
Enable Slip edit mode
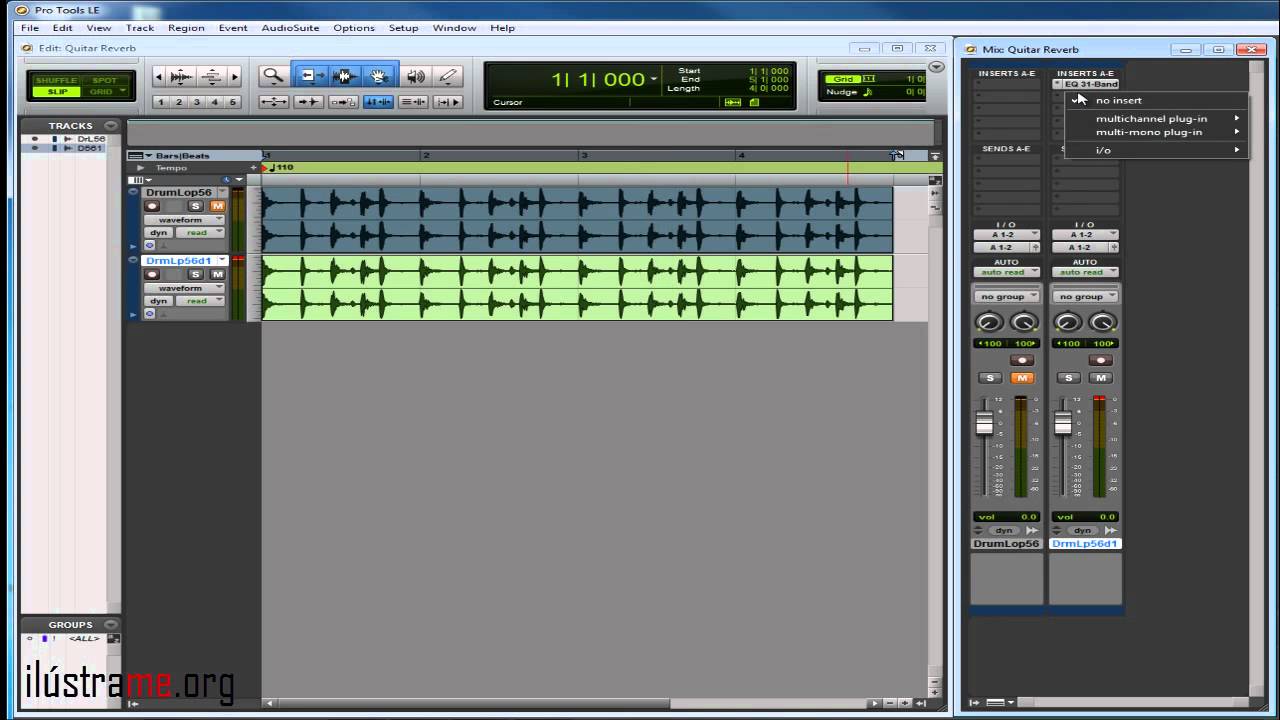click(x=55, y=92)
